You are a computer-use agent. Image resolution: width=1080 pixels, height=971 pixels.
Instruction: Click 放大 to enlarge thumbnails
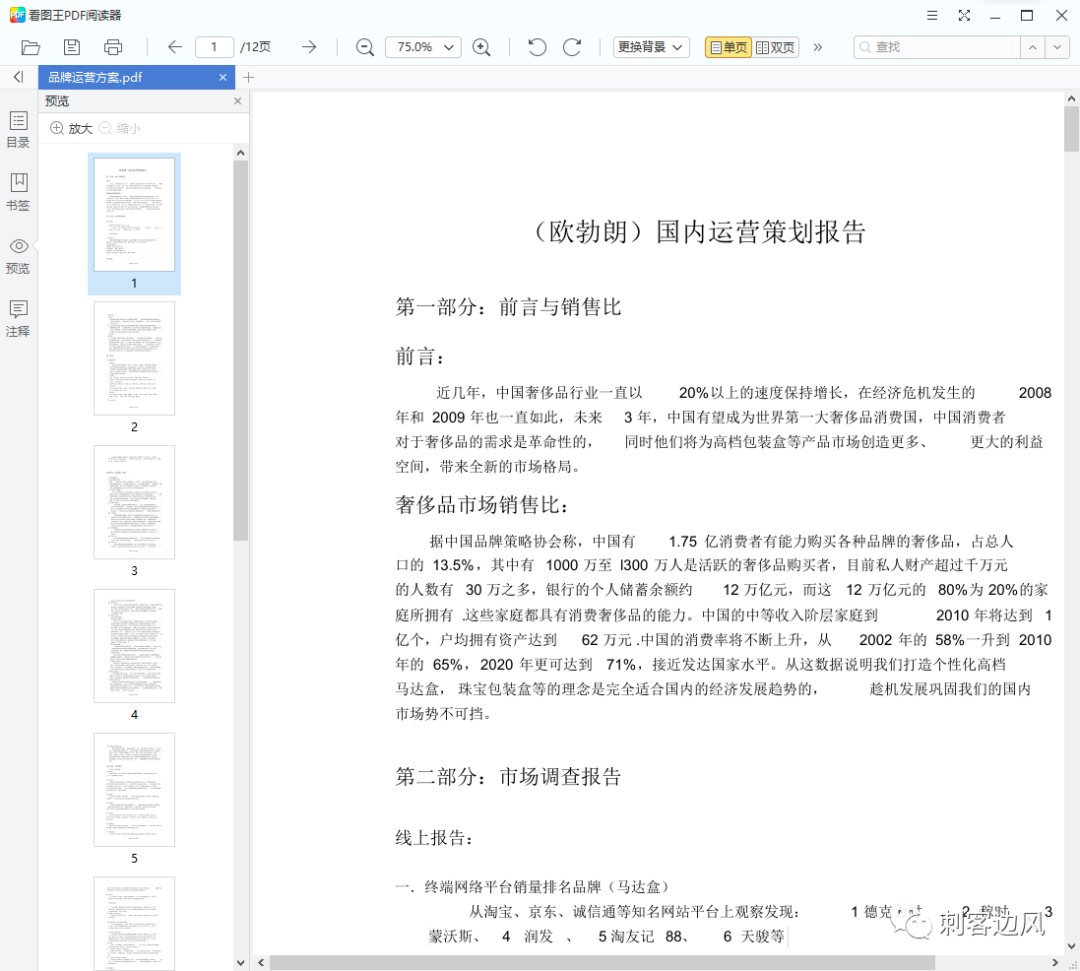click(72, 128)
